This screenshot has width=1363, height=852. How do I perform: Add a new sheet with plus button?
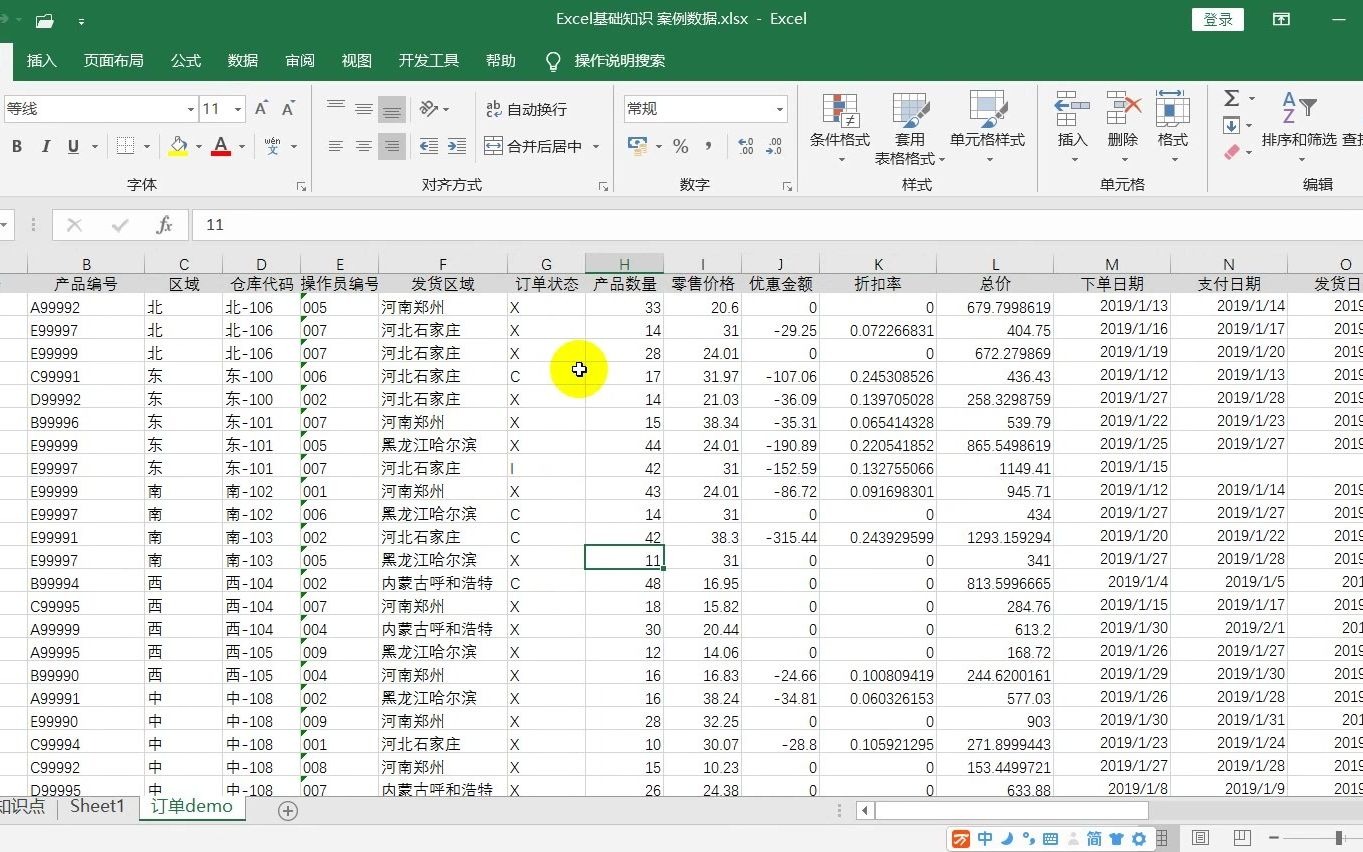pyautogui.click(x=288, y=811)
